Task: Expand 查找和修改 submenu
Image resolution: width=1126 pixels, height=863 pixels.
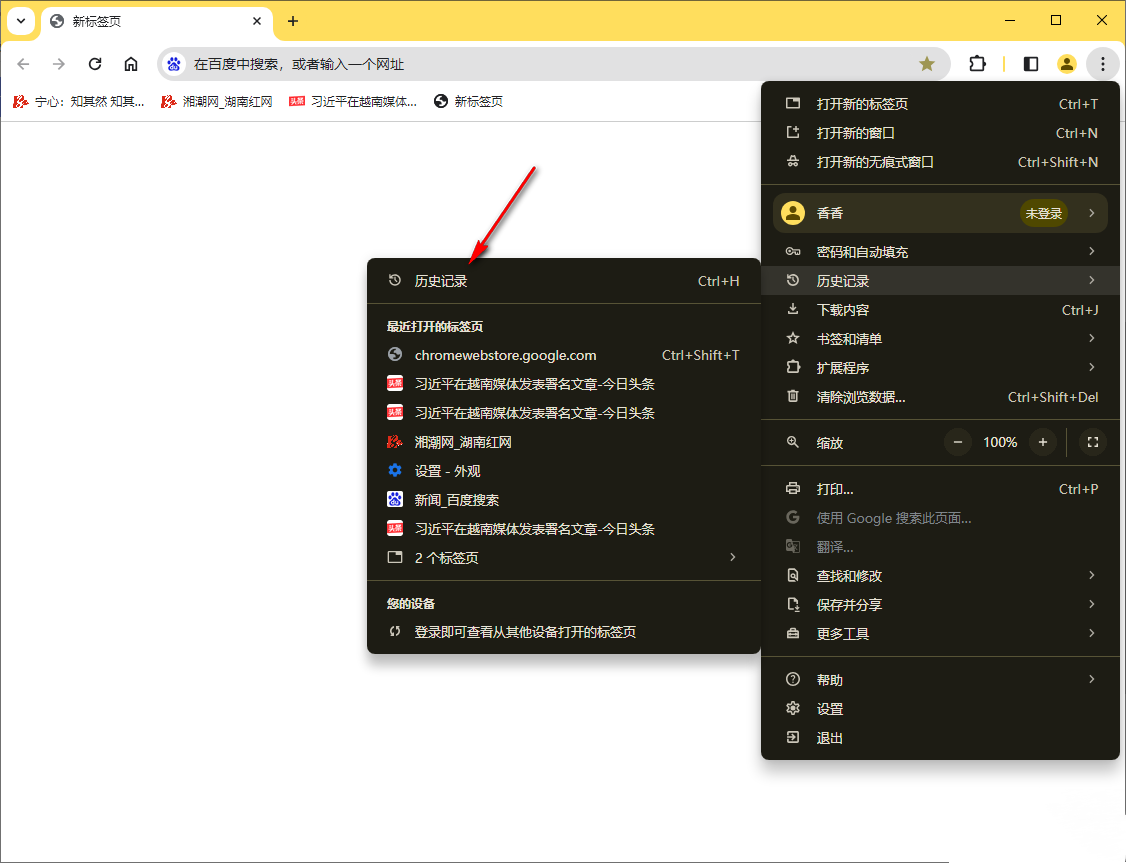Action: tap(940, 576)
